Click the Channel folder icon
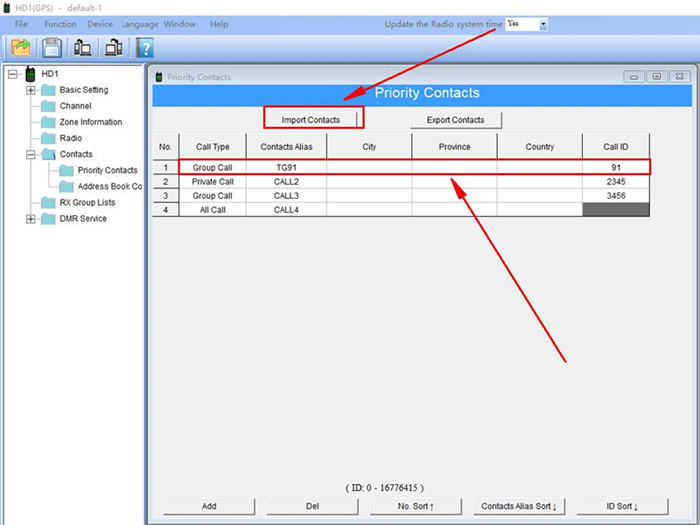This screenshot has height=525, width=700. pyautogui.click(x=49, y=106)
